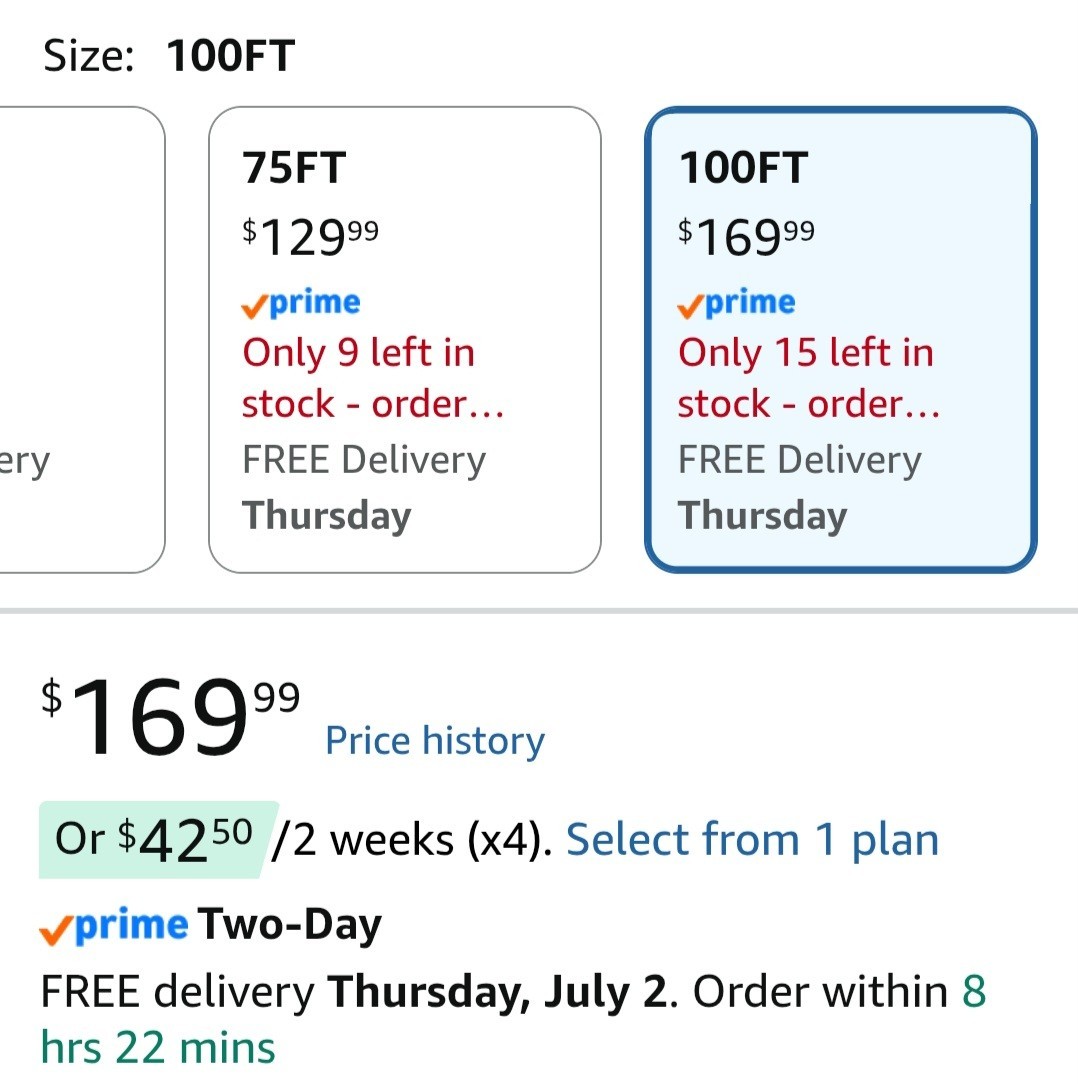Select the partially visible size card on left
Screen dimensions: 1078x1084
pyautogui.click(x=82, y=339)
